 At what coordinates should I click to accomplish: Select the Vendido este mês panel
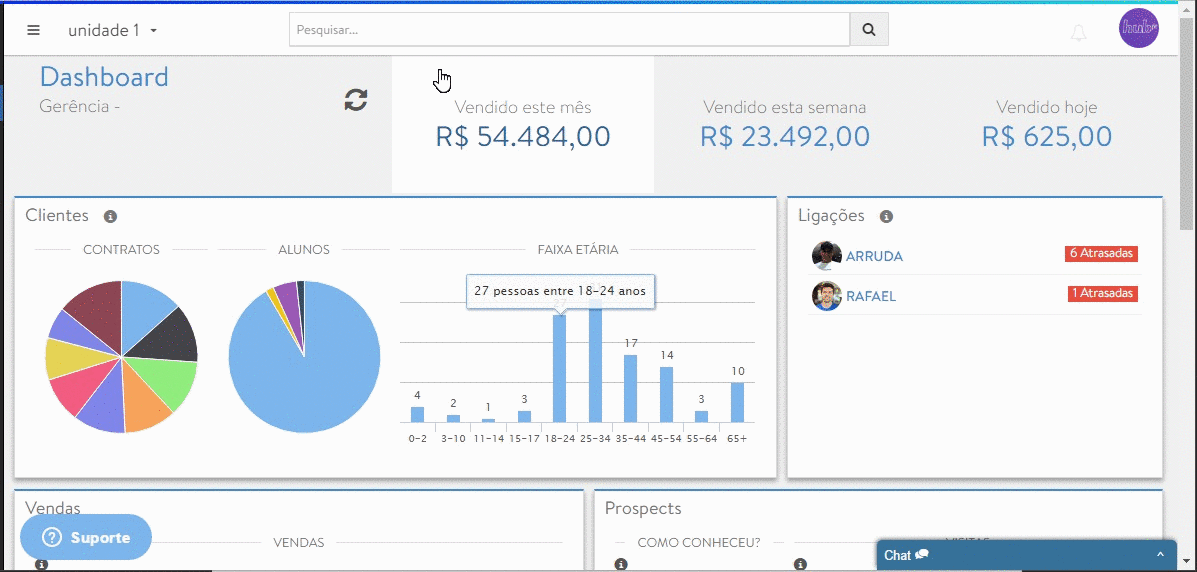(522, 124)
